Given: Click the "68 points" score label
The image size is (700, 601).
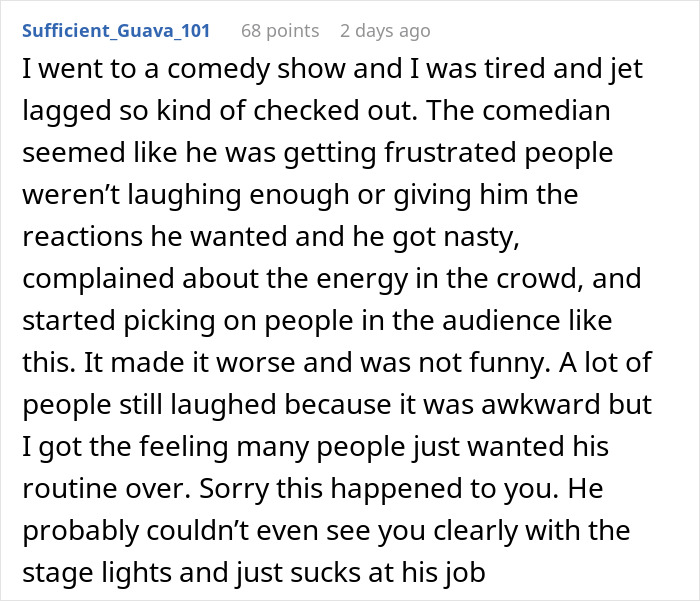Looking at the screenshot, I should [280, 31].
